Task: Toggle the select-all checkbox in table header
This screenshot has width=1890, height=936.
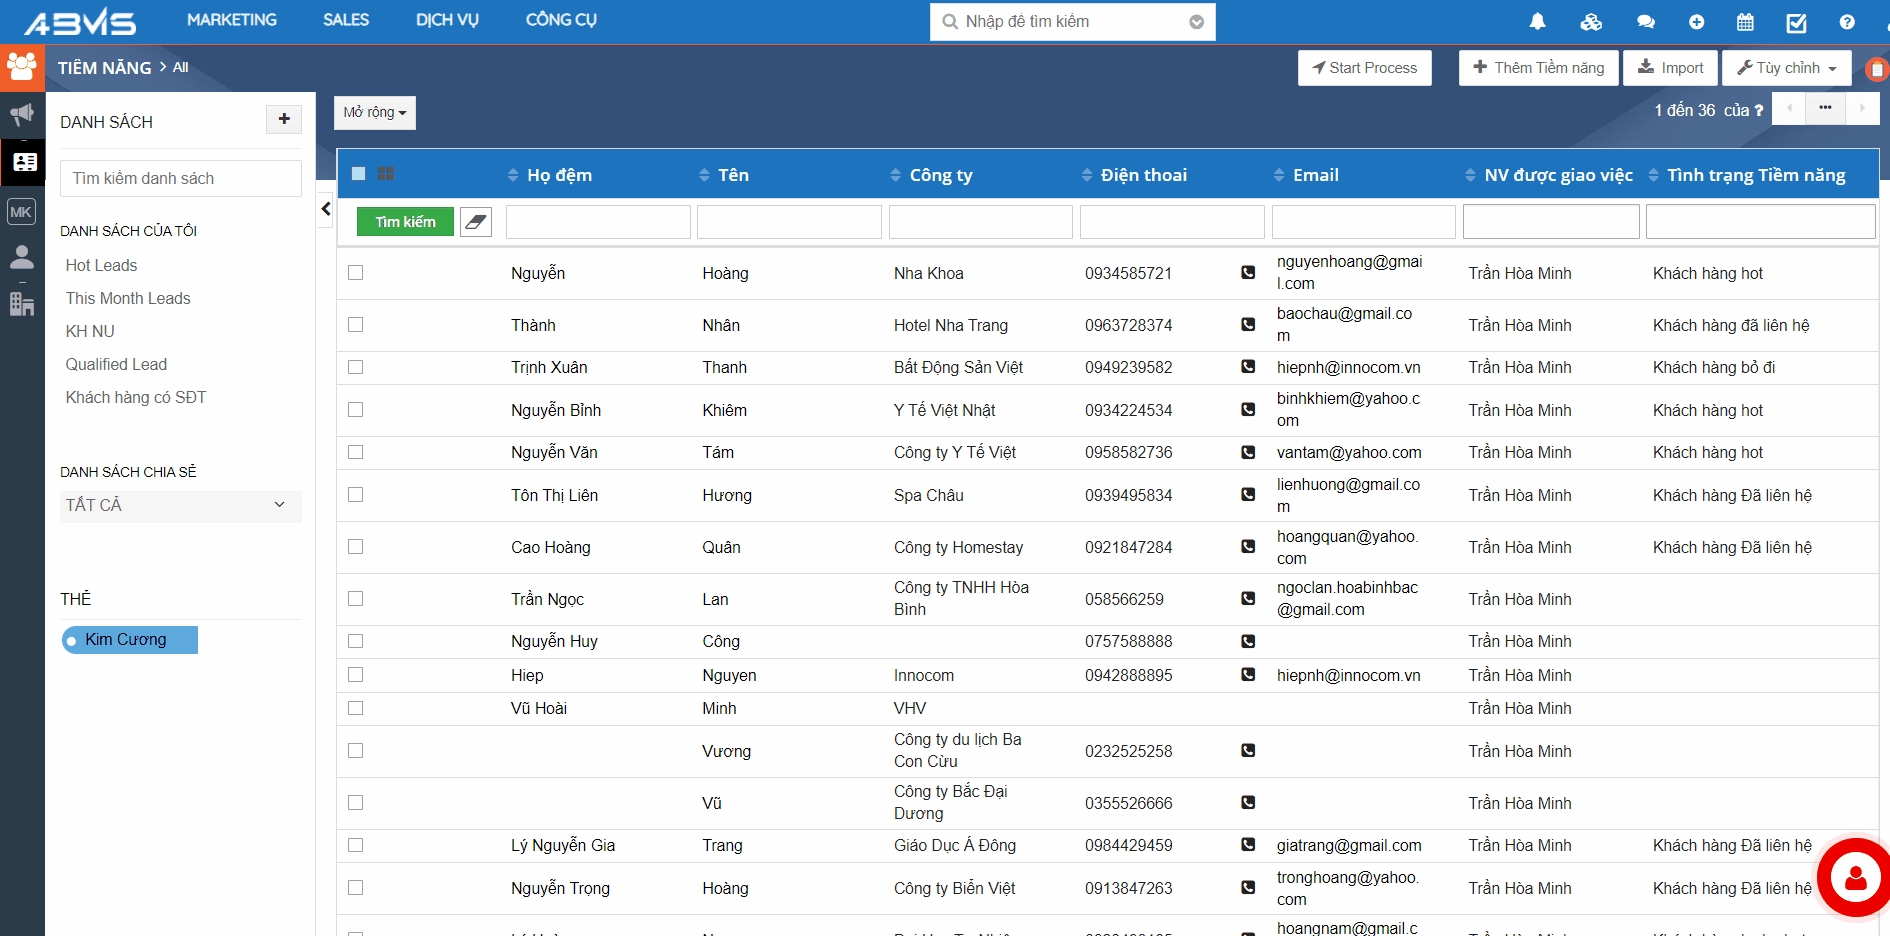Action: pyautogui.click(x=359, y=174)
